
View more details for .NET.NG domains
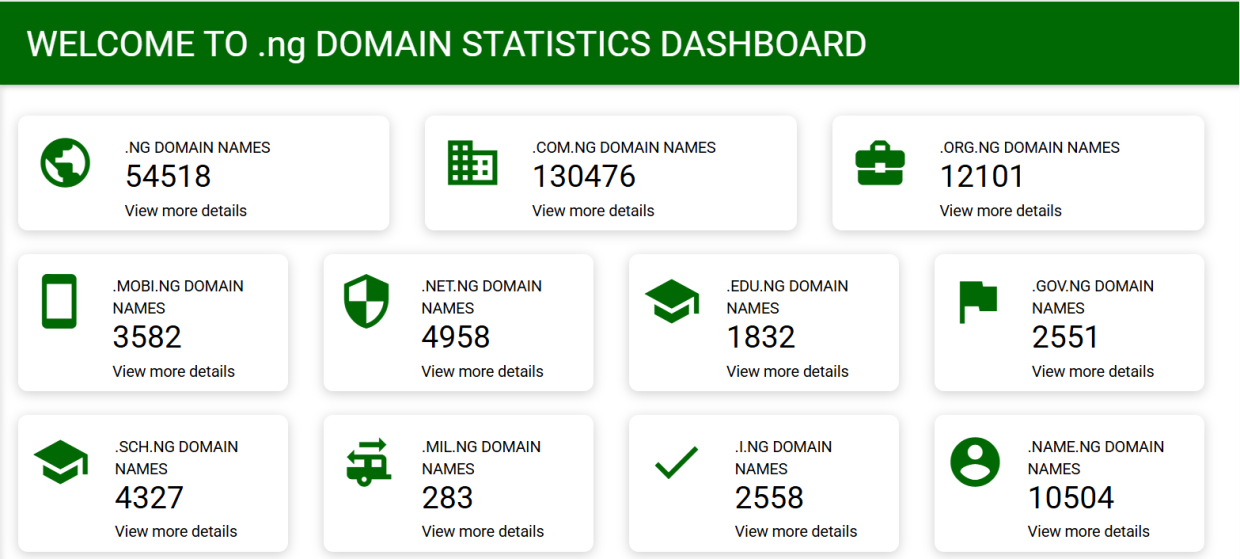(x=482, y=372)
